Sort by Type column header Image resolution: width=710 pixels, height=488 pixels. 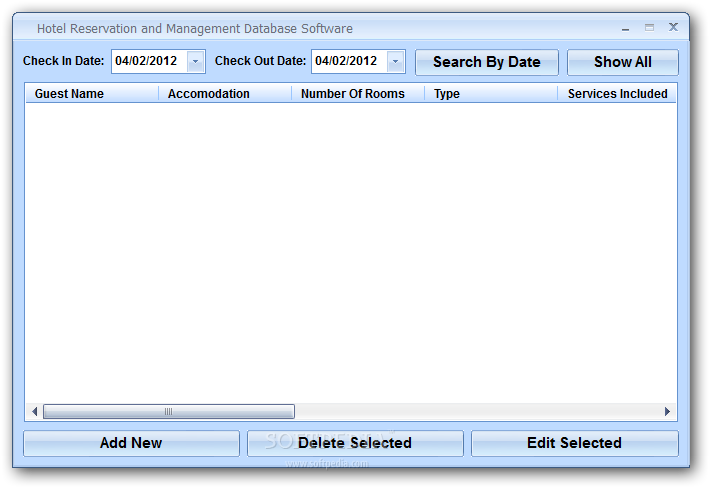pos(491,94)
